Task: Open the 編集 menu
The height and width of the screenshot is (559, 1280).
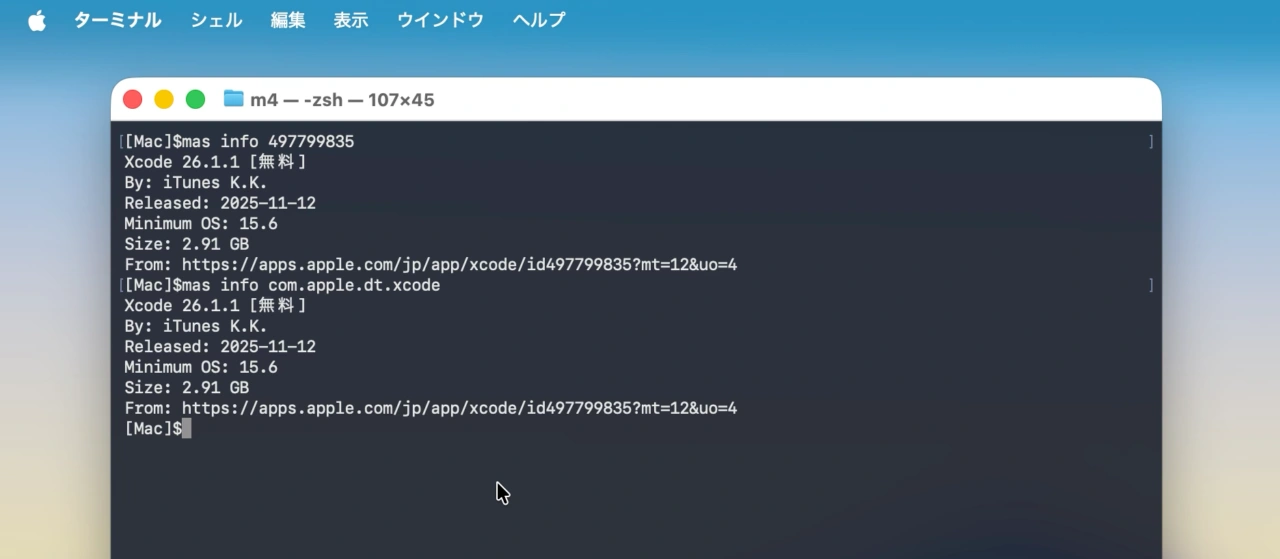Action: click(x=288, y=20)
